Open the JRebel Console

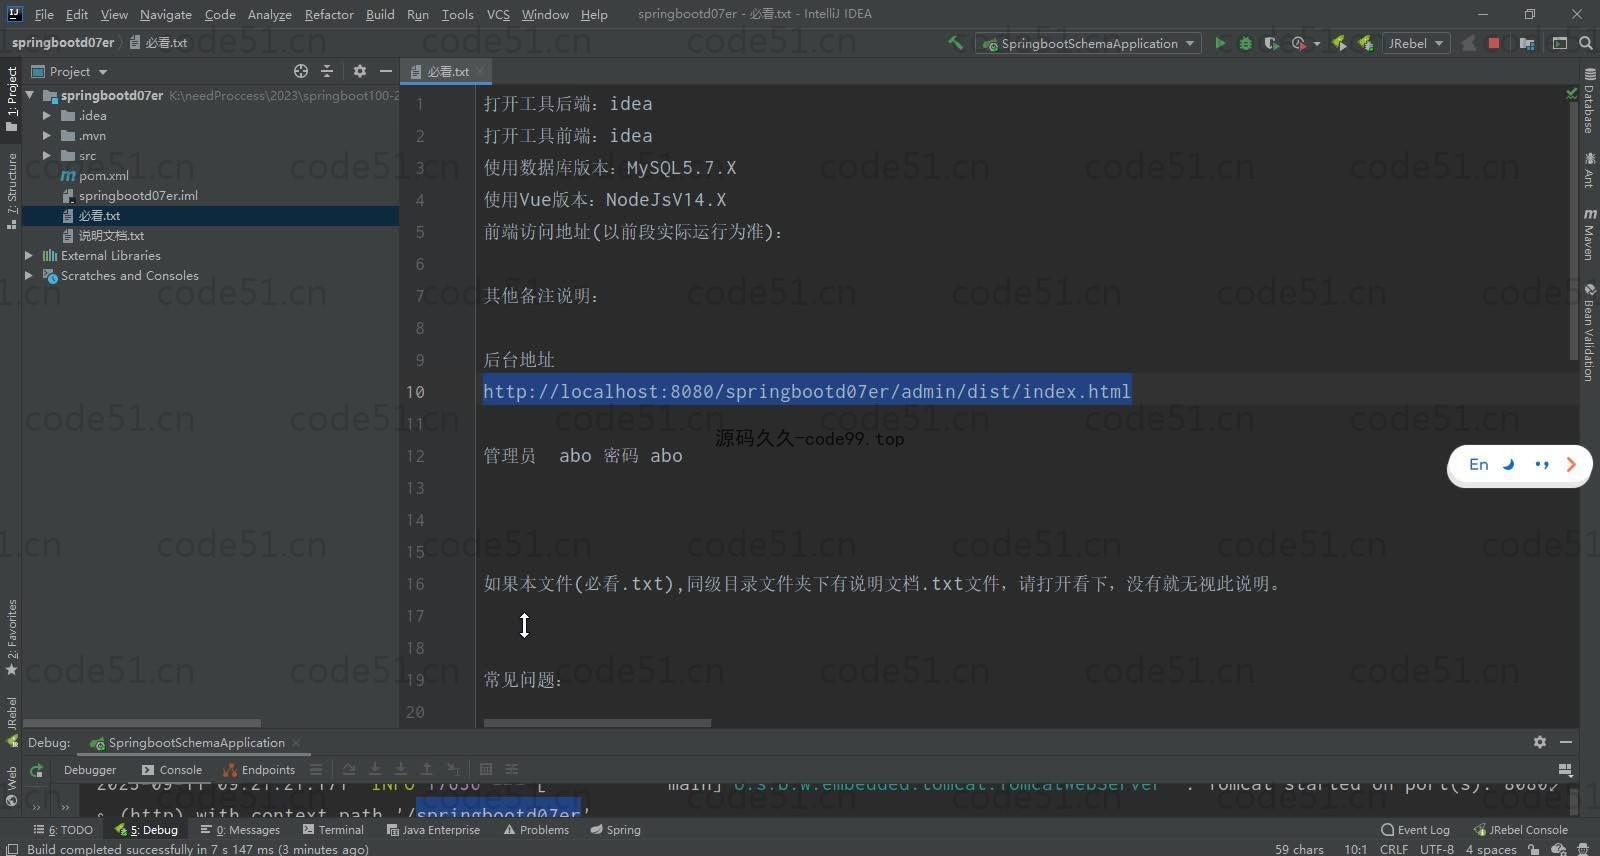click(x=1520, y=829)
